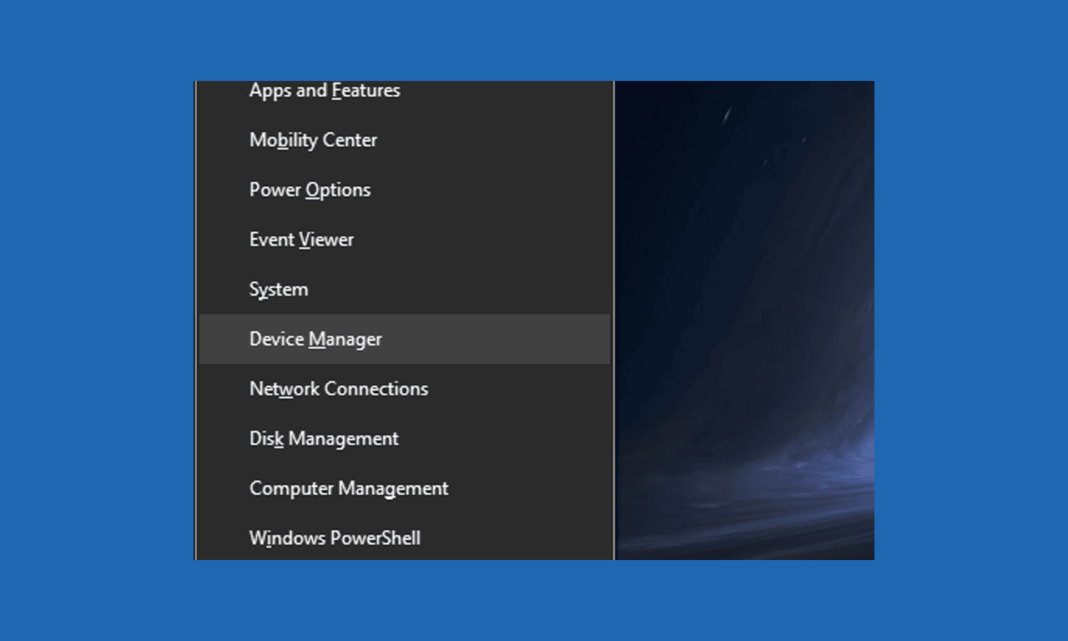Open System to view PC information
Screen dimensions: 1068x641
[x=278, y=289]
